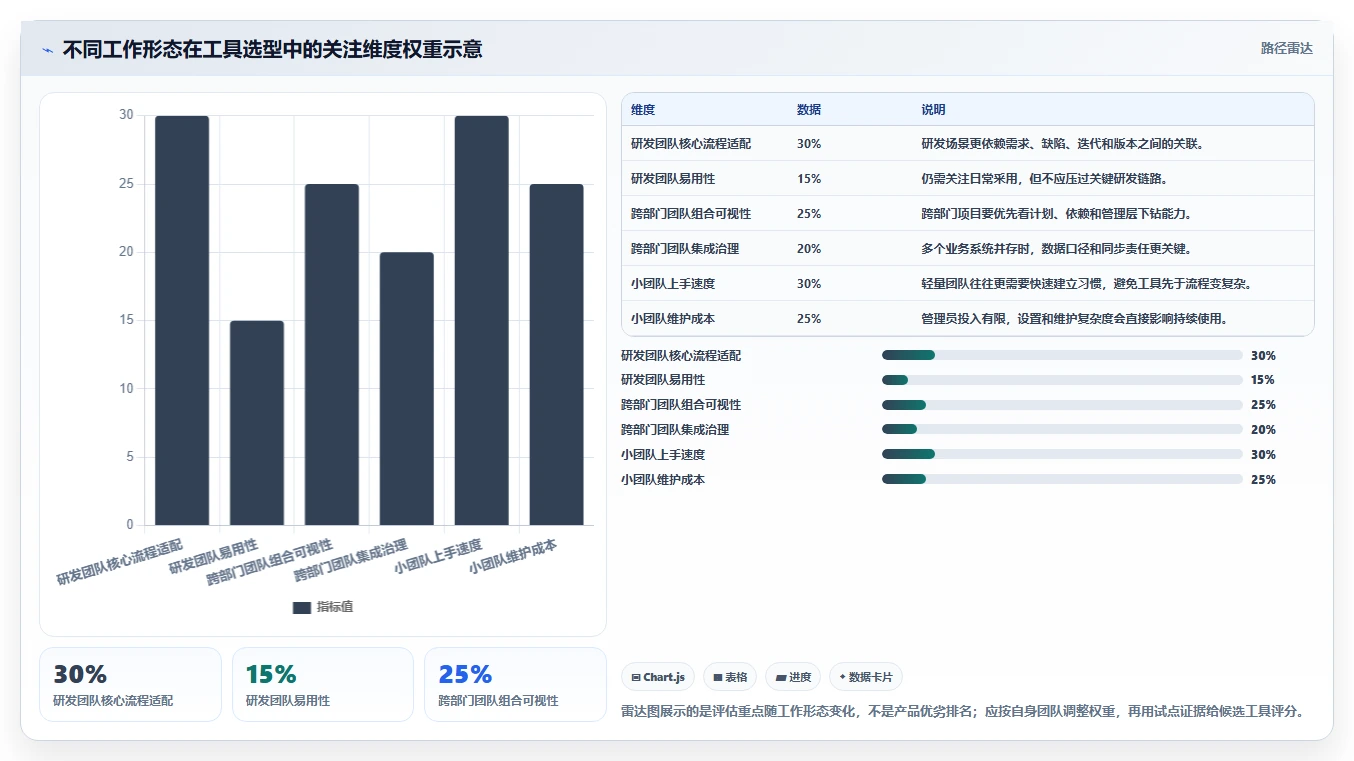
Task: Click the 研发团队核心流程适配 bar in chart
Action: [182, 320]
